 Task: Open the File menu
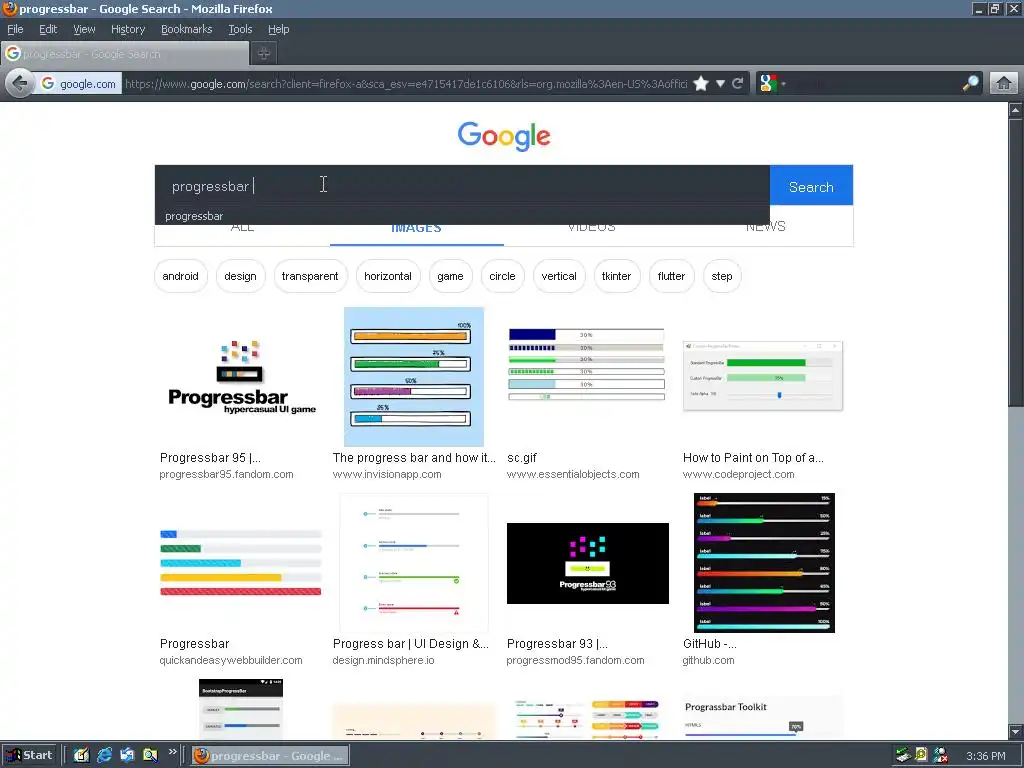click(15, 29)
